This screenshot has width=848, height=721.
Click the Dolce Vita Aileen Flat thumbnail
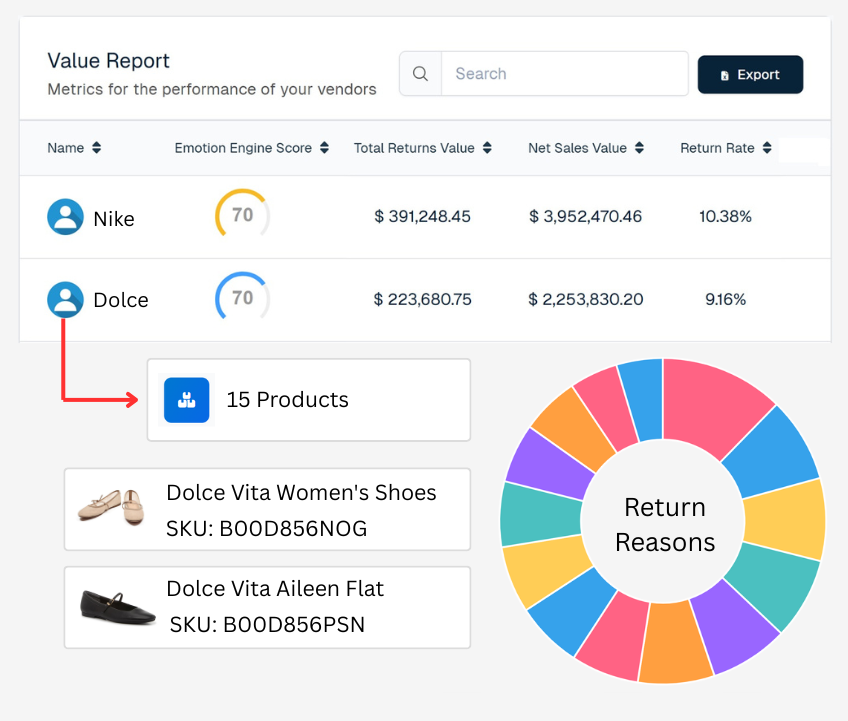117,607
